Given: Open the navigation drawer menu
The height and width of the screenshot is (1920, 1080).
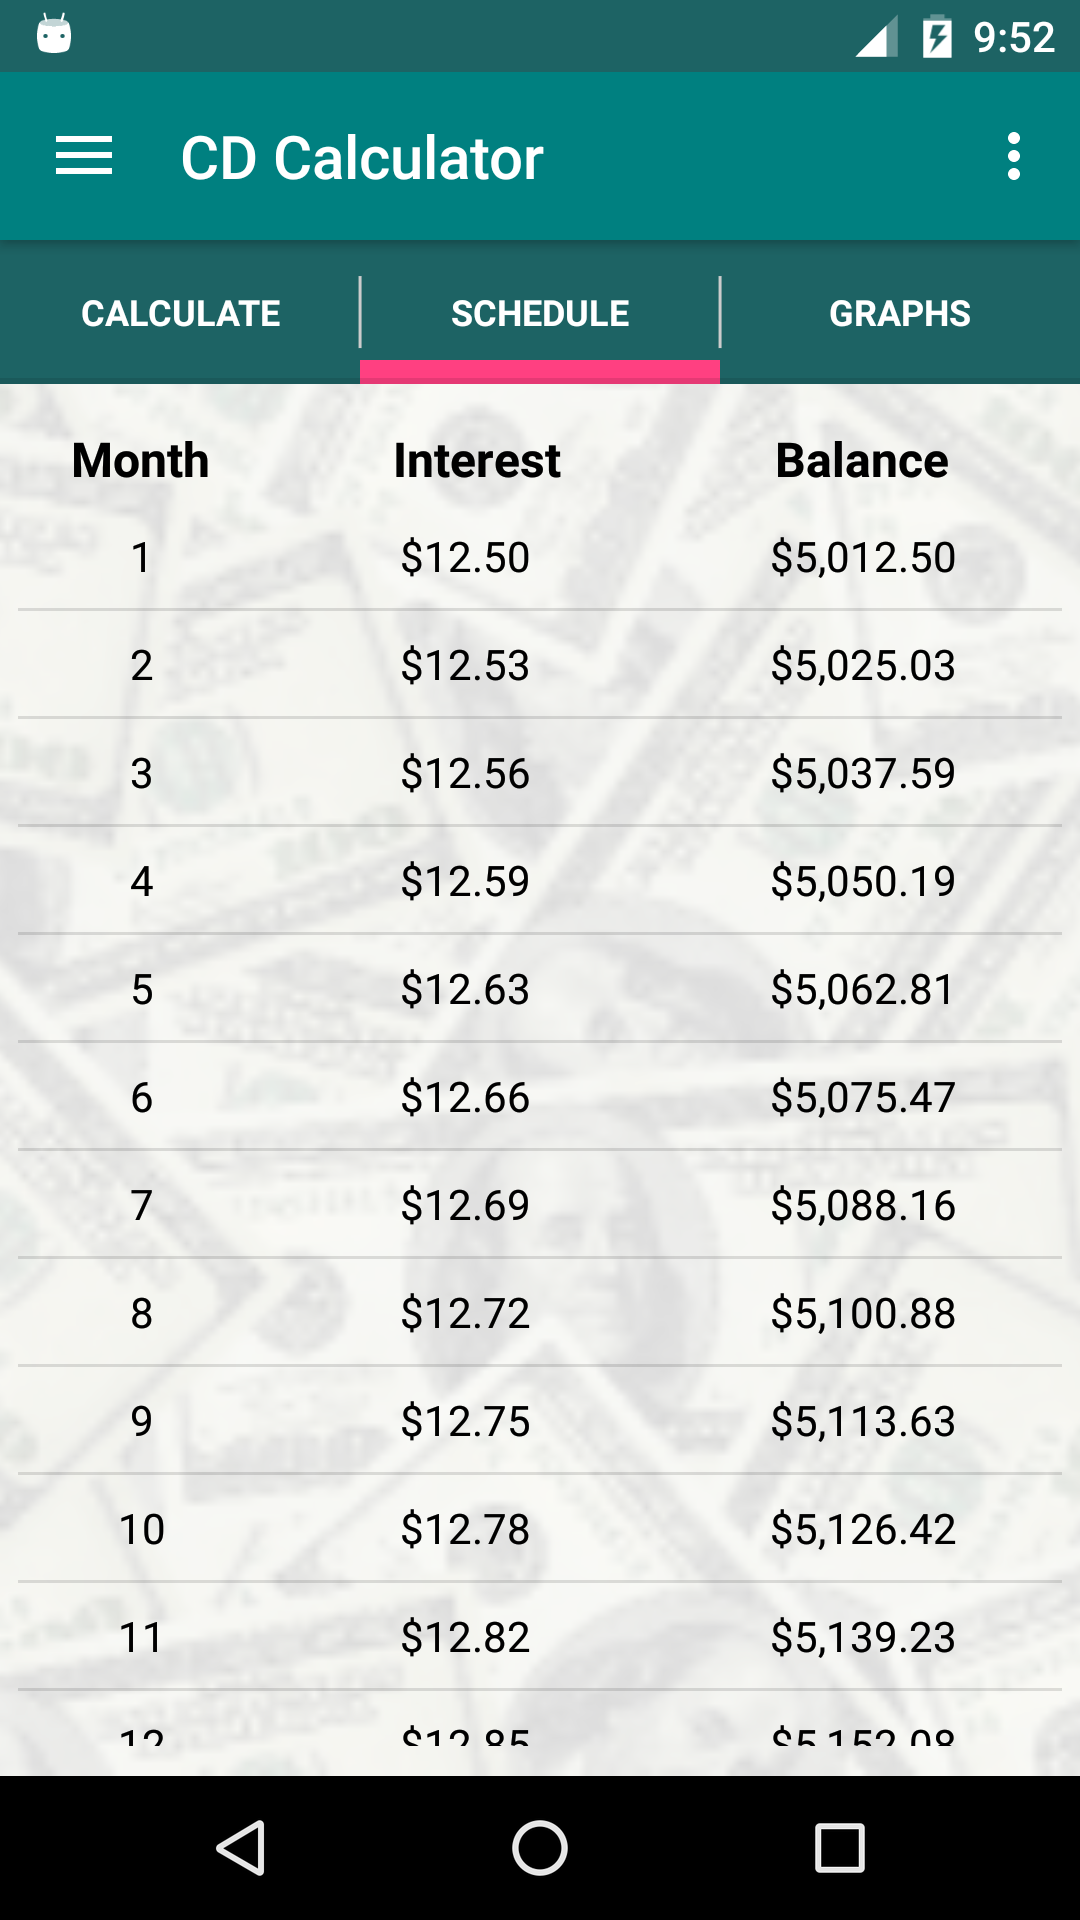Looking at the screenshot, I should 84,156.
